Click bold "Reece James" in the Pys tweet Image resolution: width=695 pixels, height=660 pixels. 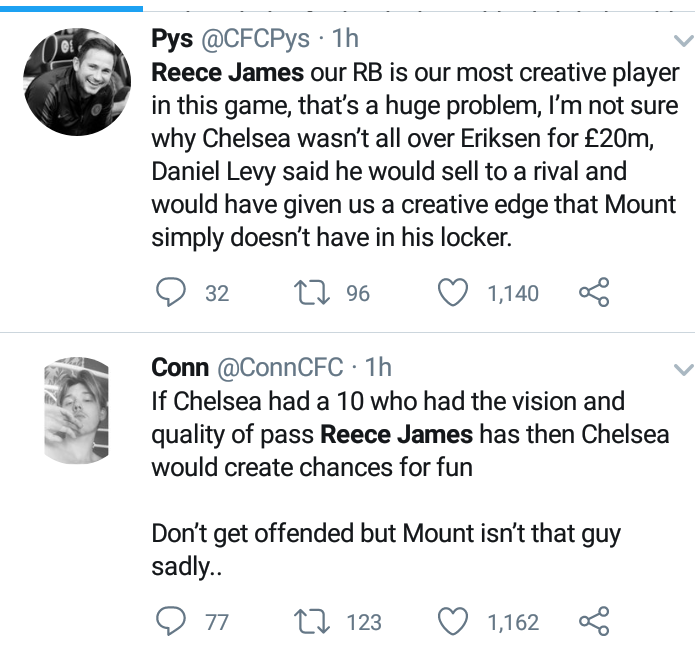click(224, 73)
